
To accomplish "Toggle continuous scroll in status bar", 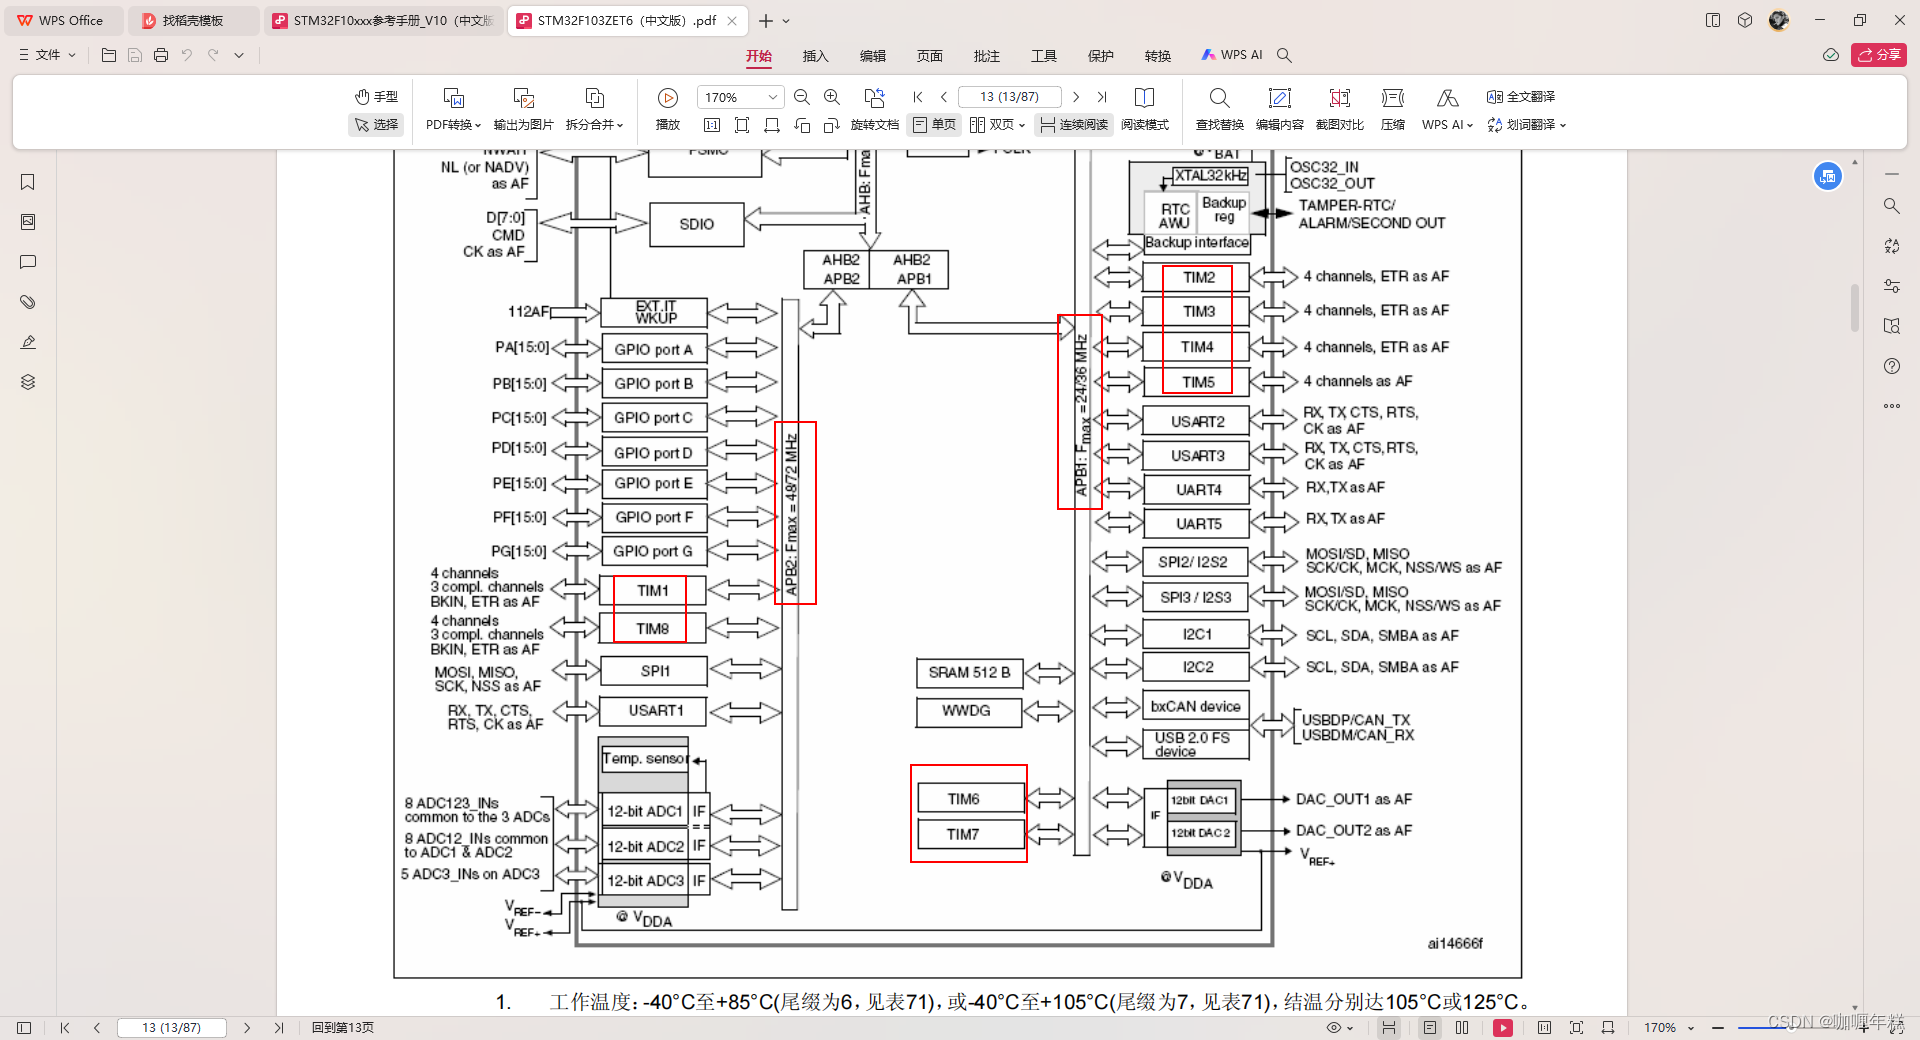I will 1389,1027.
